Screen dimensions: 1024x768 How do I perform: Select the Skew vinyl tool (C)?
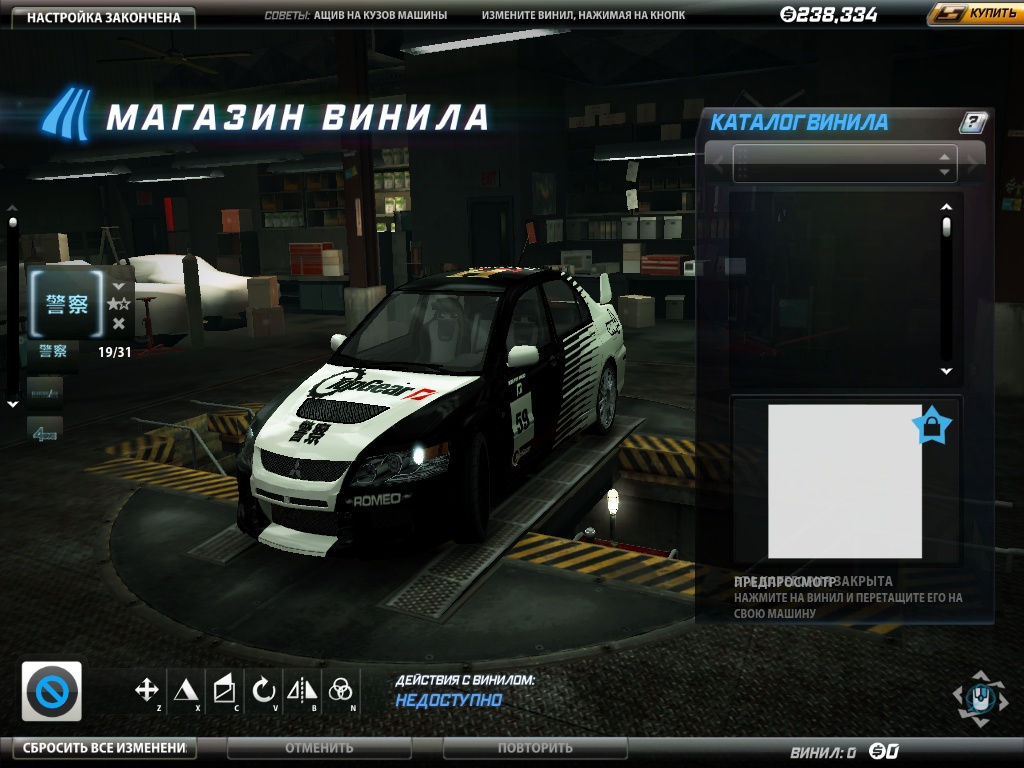pos(224,690)
